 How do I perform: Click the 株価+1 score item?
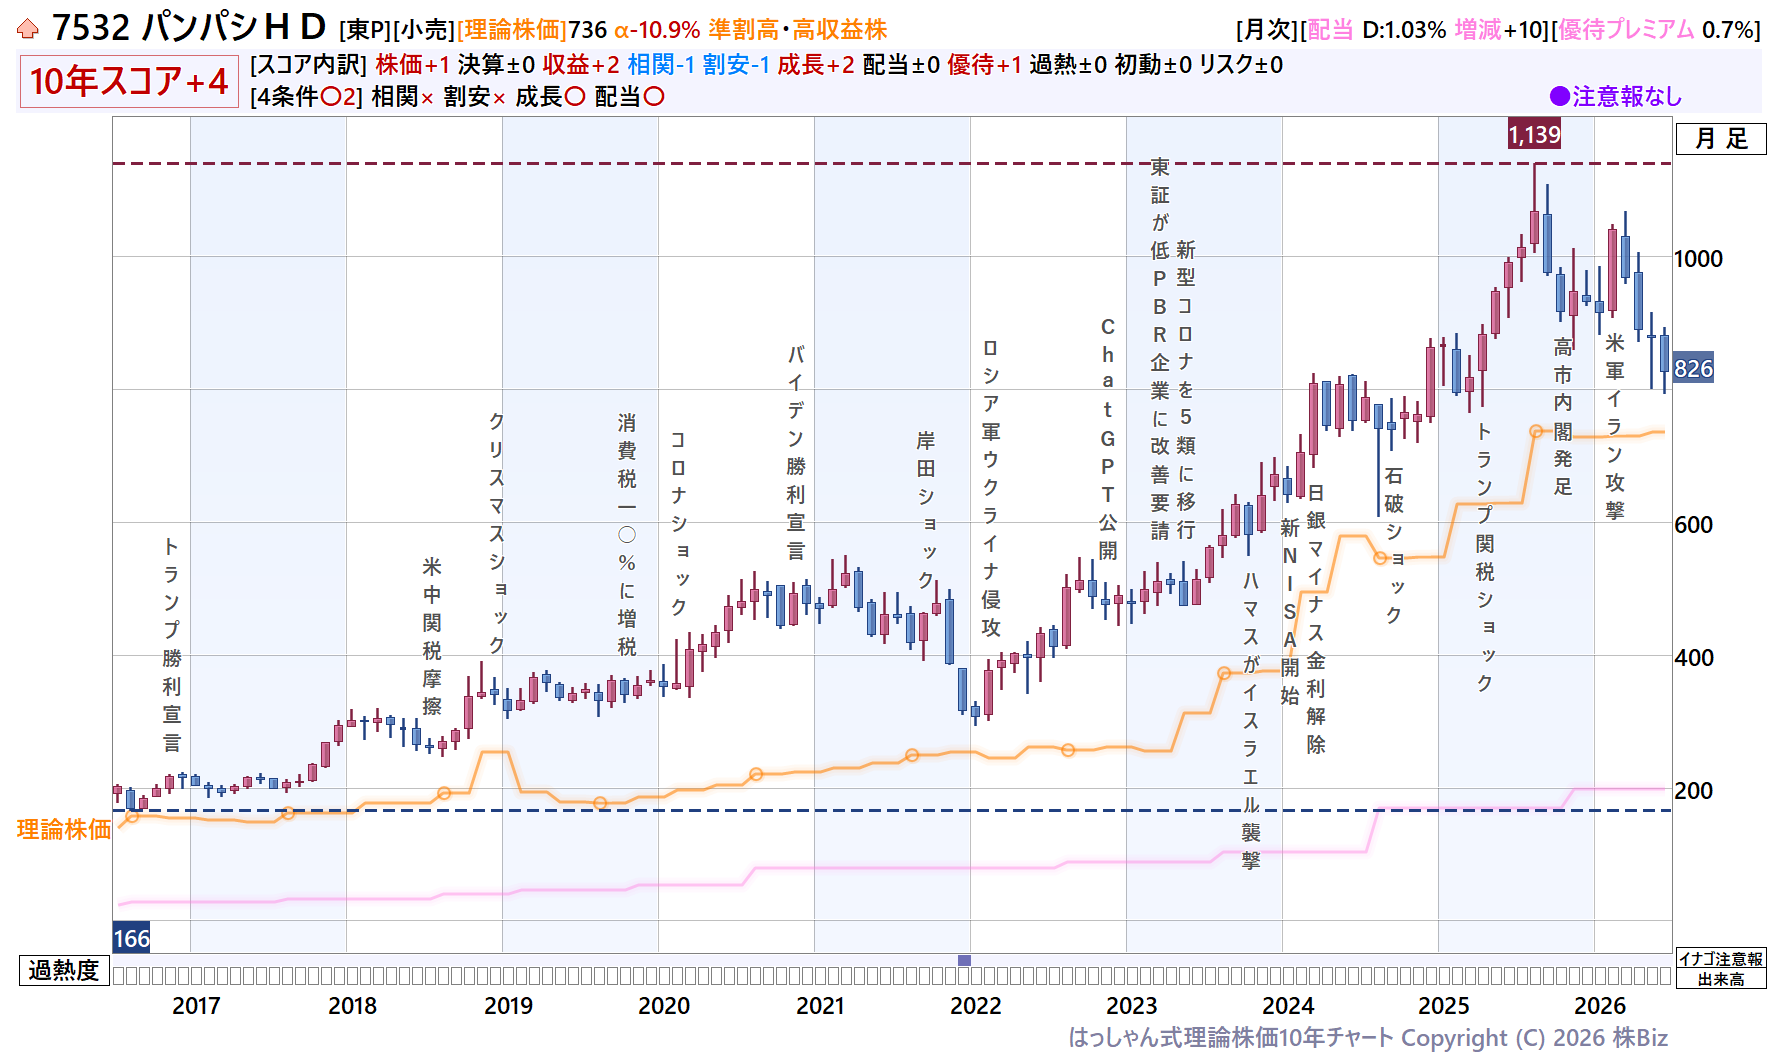pyautogui.click(x=413, y=65)
